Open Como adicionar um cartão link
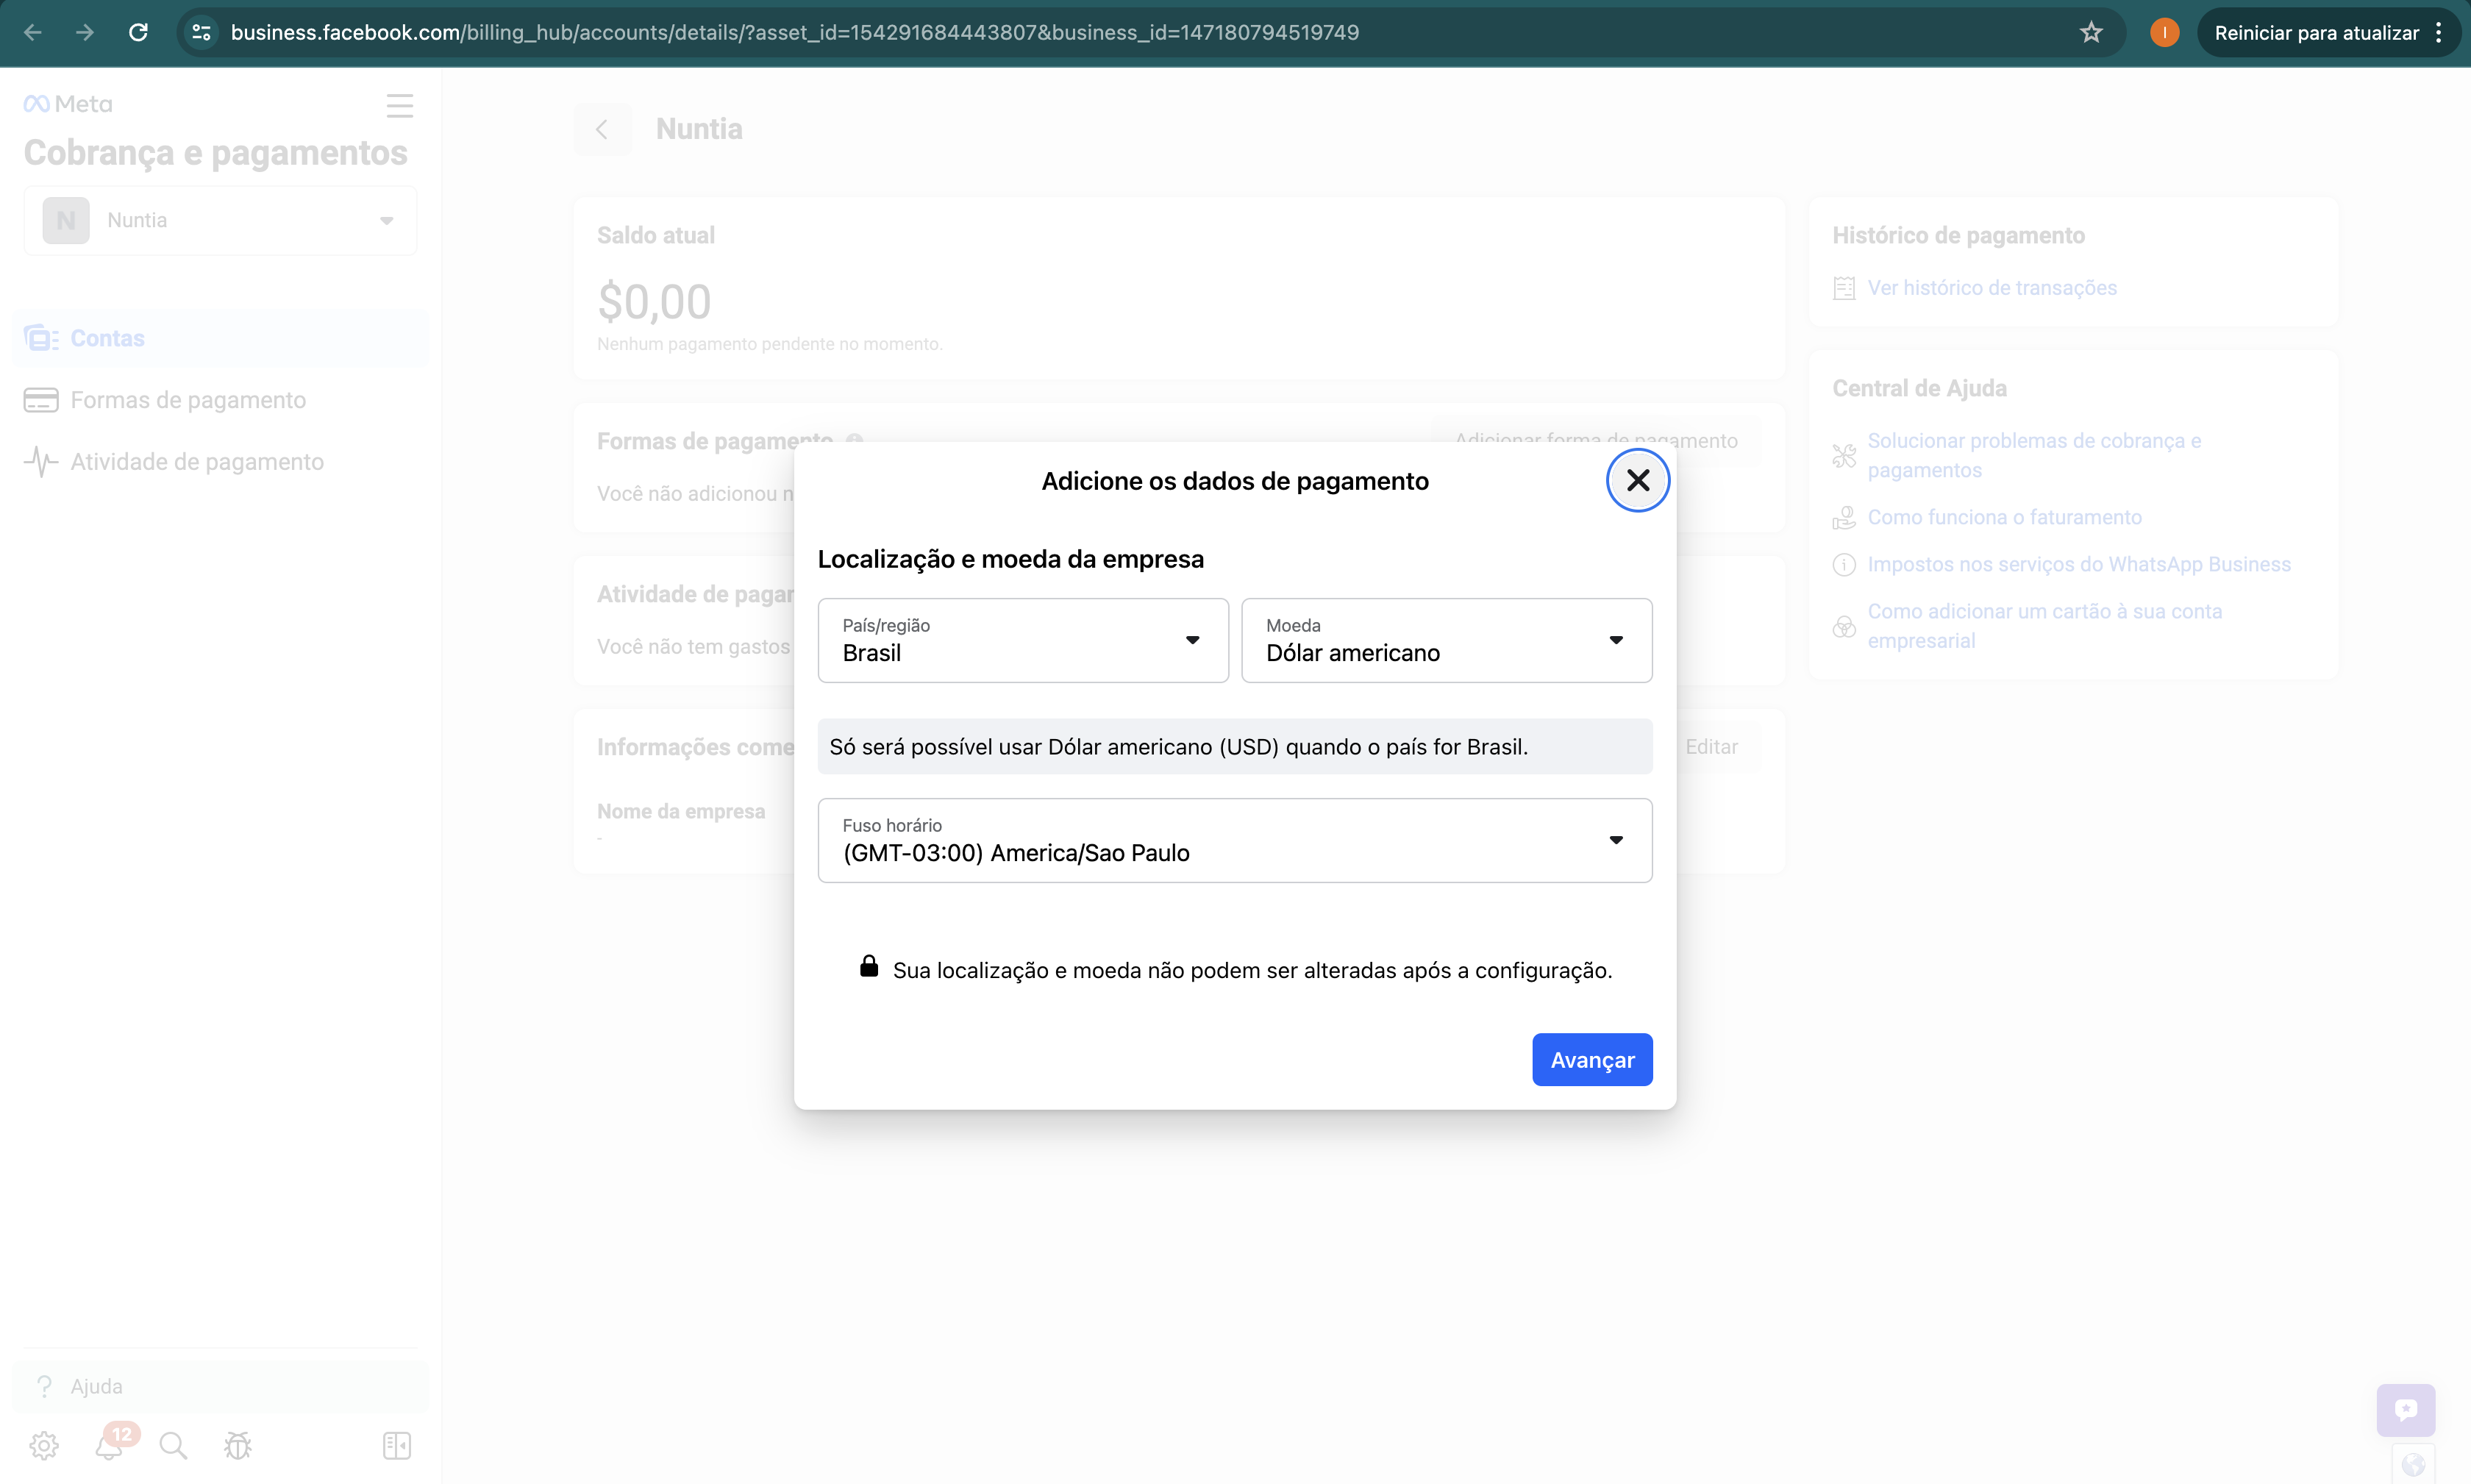Viewport: 2471px width, 1484px height. click(2044, 626)
